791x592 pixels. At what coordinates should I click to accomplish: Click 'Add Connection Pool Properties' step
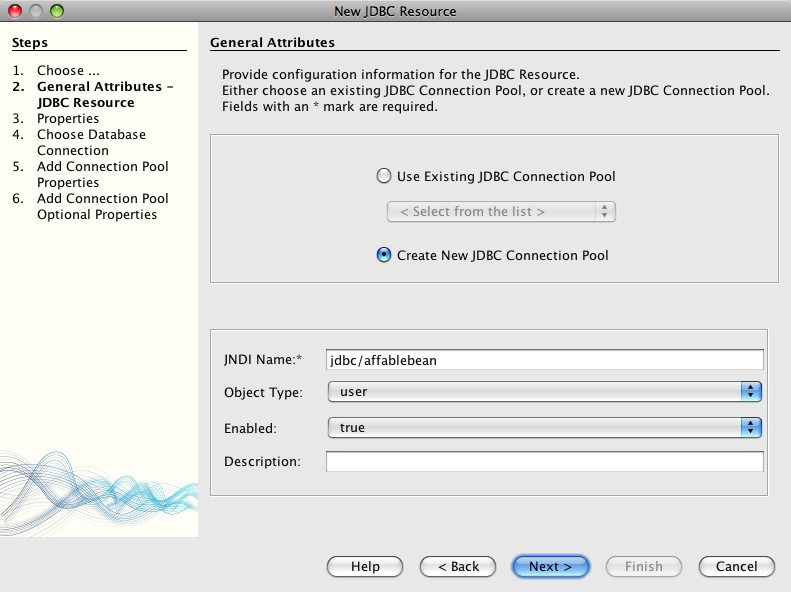point(102,174)
